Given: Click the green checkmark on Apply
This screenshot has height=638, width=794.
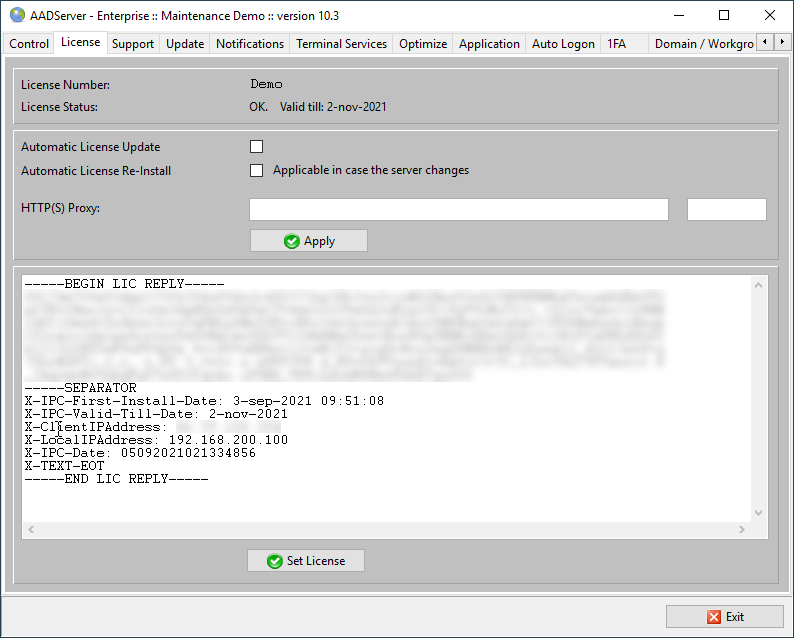Looking at the screenshot, I should click(x=291, y=241).
